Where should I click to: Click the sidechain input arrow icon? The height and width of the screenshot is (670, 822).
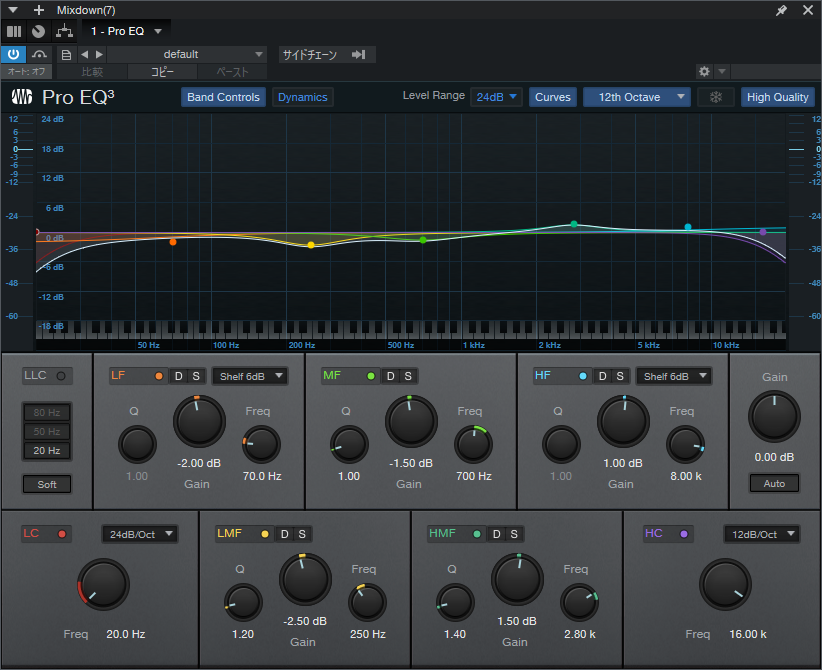point(359,55)
